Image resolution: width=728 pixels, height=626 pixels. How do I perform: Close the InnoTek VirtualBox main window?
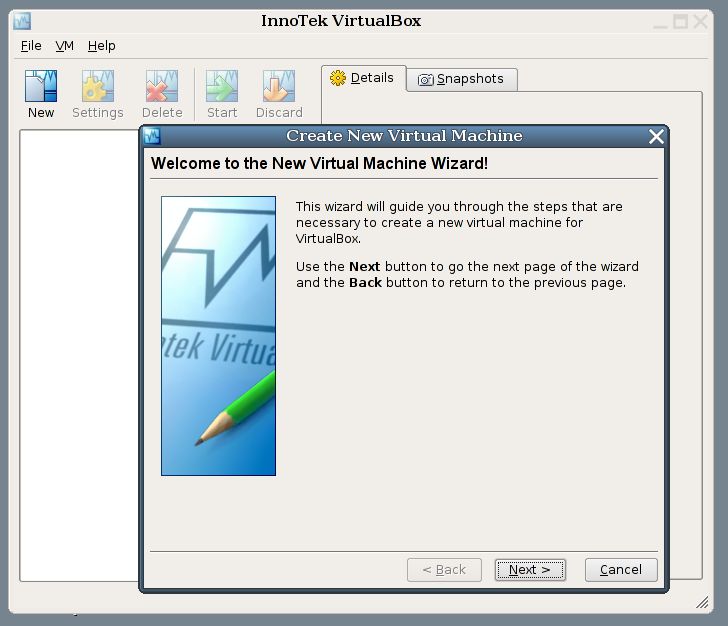pos(701,21)
